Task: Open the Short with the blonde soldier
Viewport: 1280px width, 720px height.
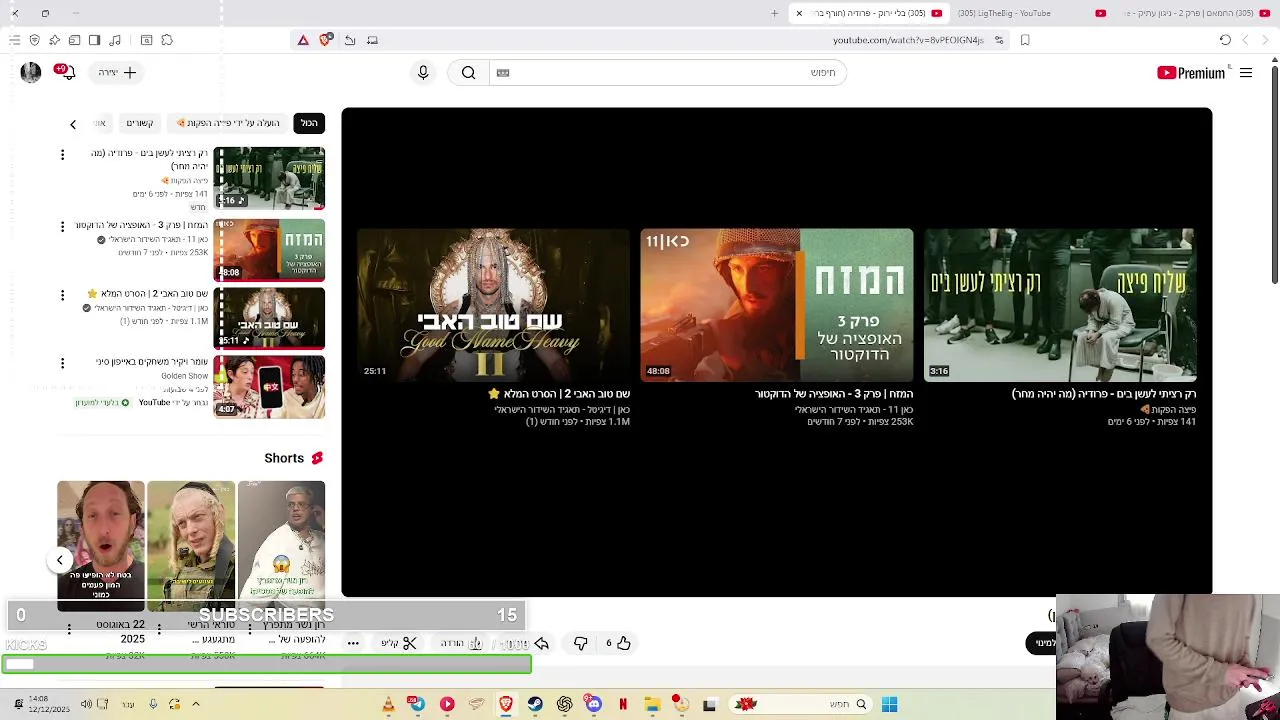Action: [191, 546]
